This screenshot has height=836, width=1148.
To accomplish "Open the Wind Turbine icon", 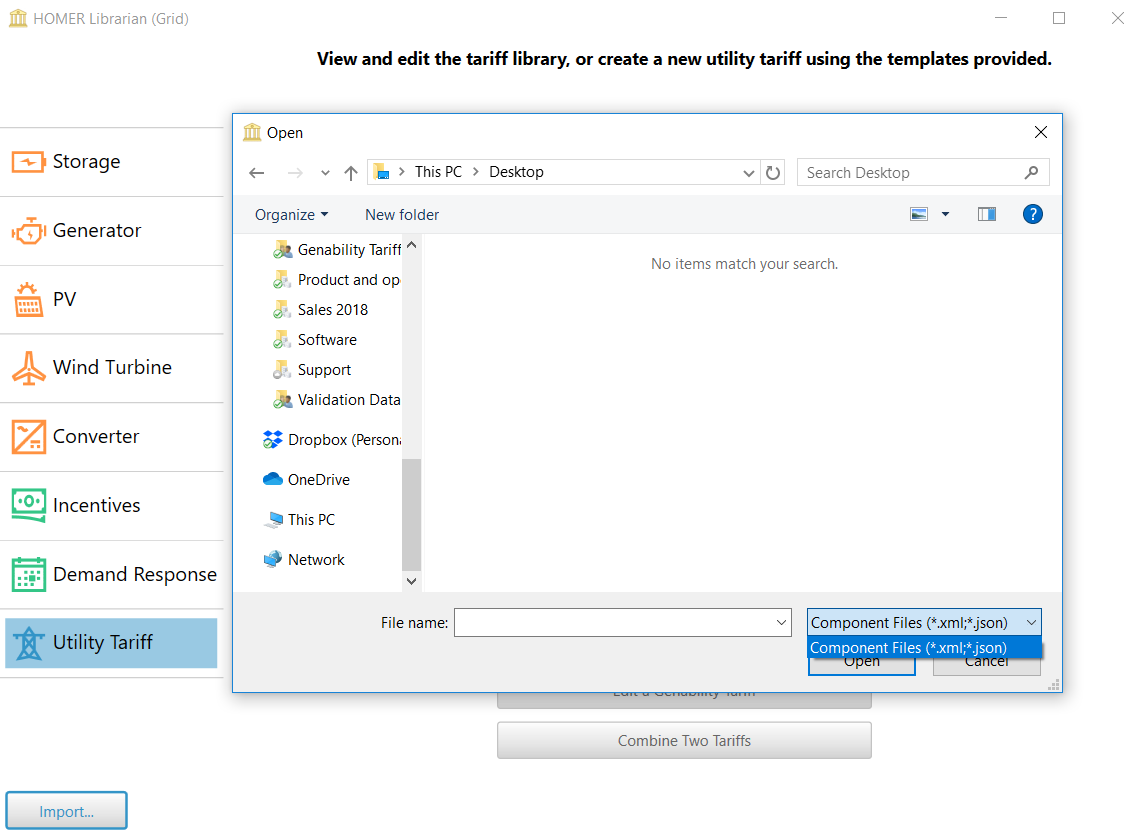I will click(28, 368).
